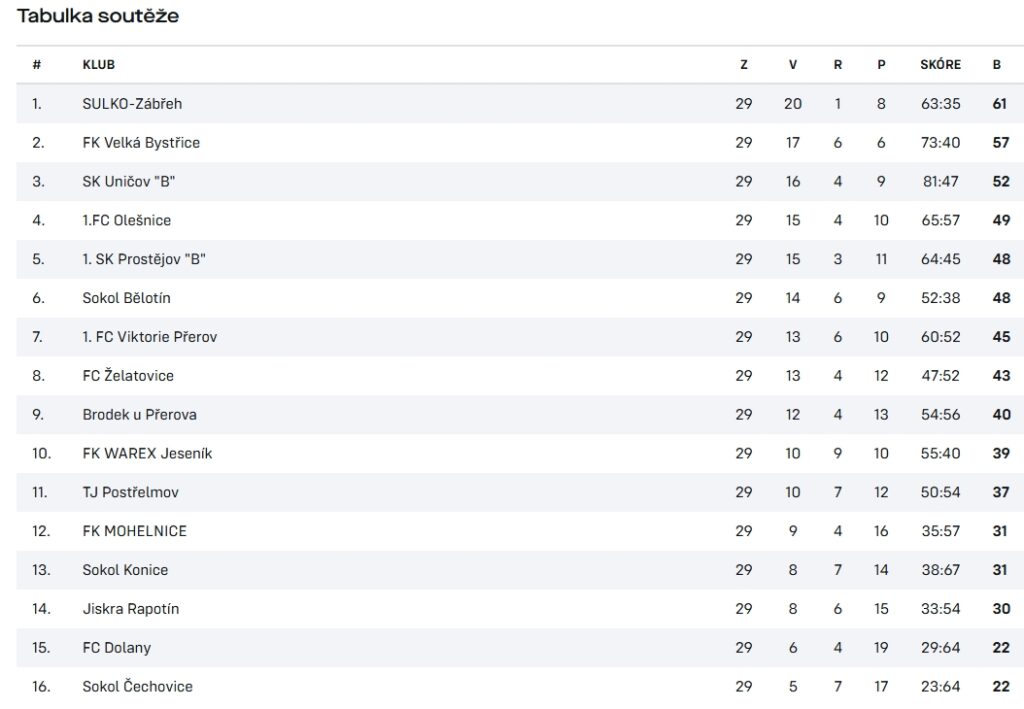Open FC Dolany team entry
Image resolution: width=1024 pixels, height=709 pixels.
point(116,648)
